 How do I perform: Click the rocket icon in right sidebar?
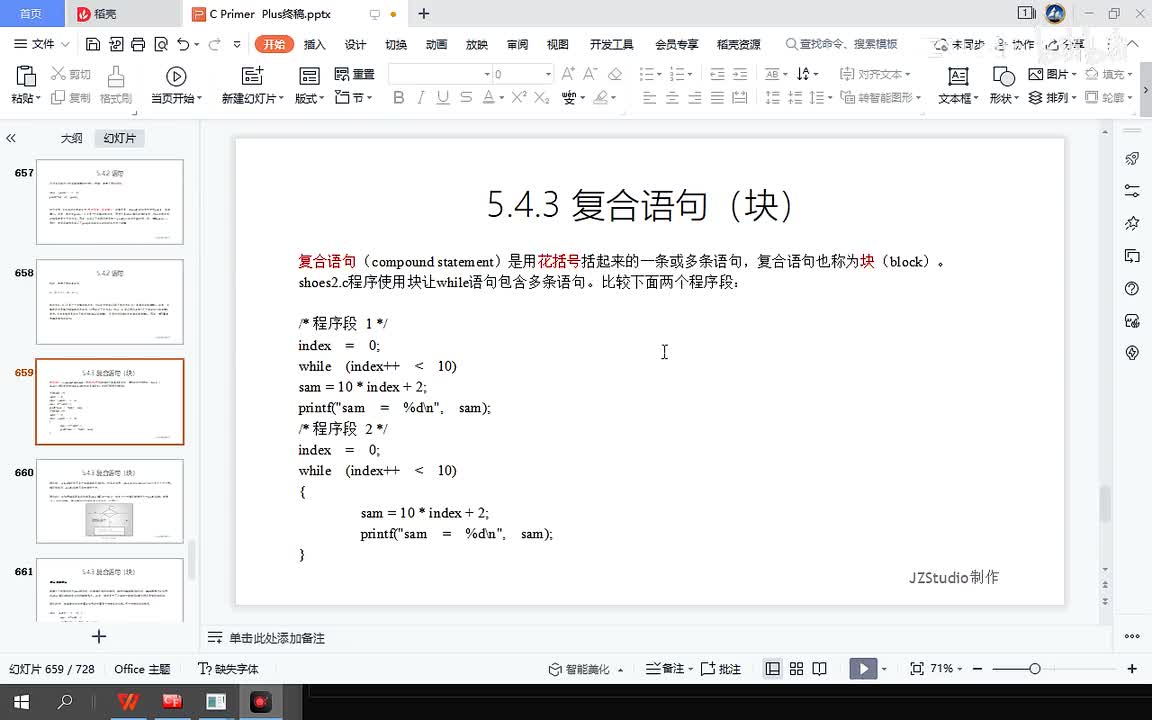tap(1132, 159)
